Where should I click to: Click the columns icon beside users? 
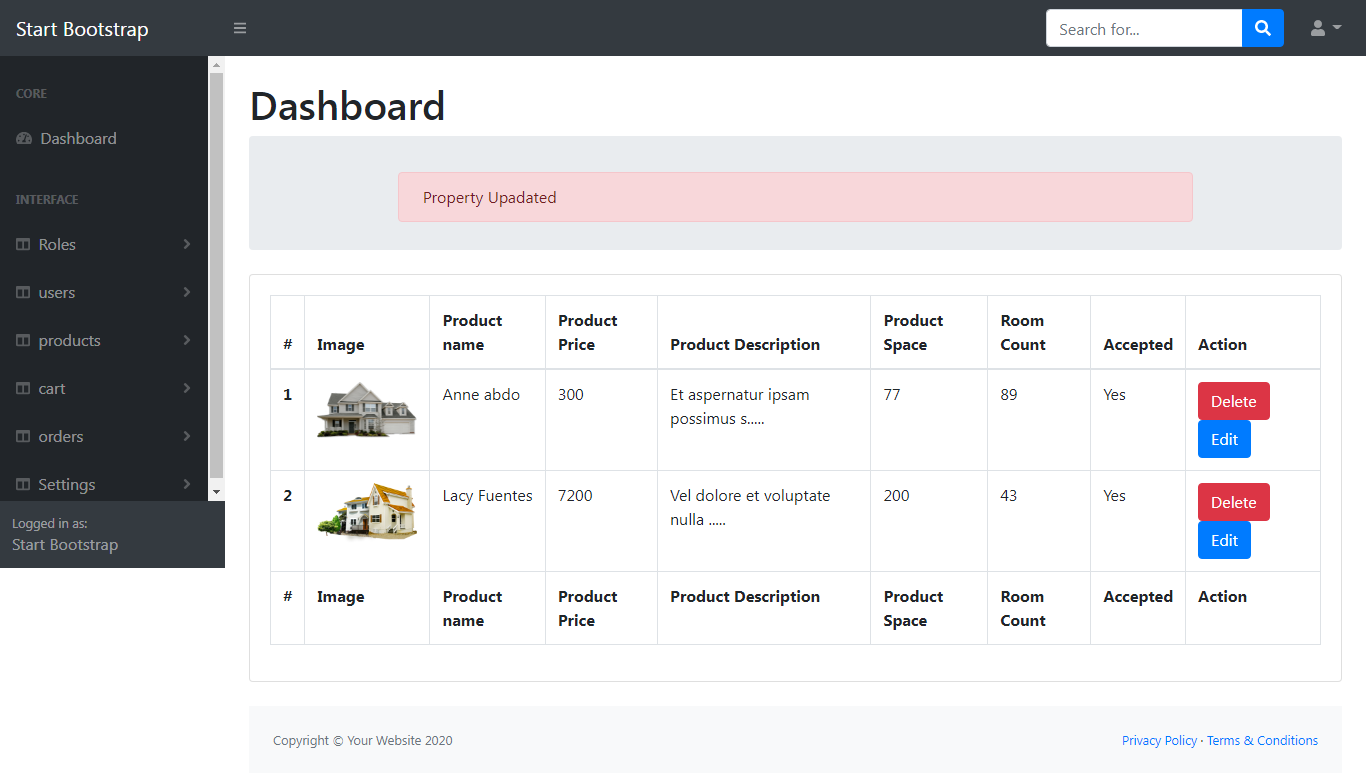pos(23,293)
